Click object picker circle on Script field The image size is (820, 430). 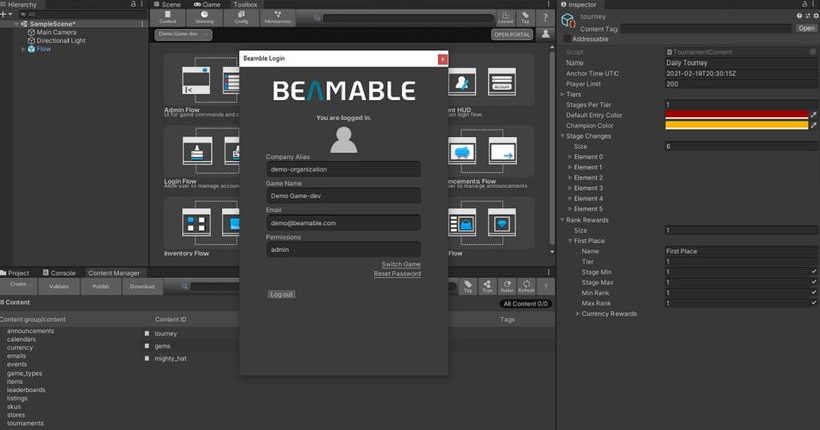pyautogui.click(x=813, y=52)
